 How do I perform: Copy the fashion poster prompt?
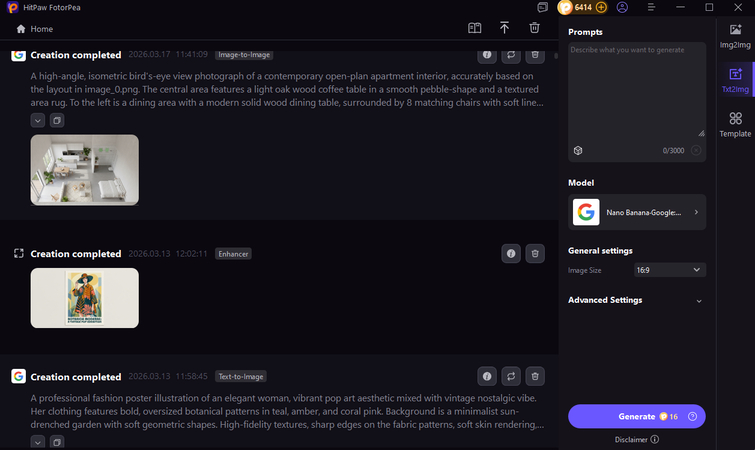click(57, 442)
